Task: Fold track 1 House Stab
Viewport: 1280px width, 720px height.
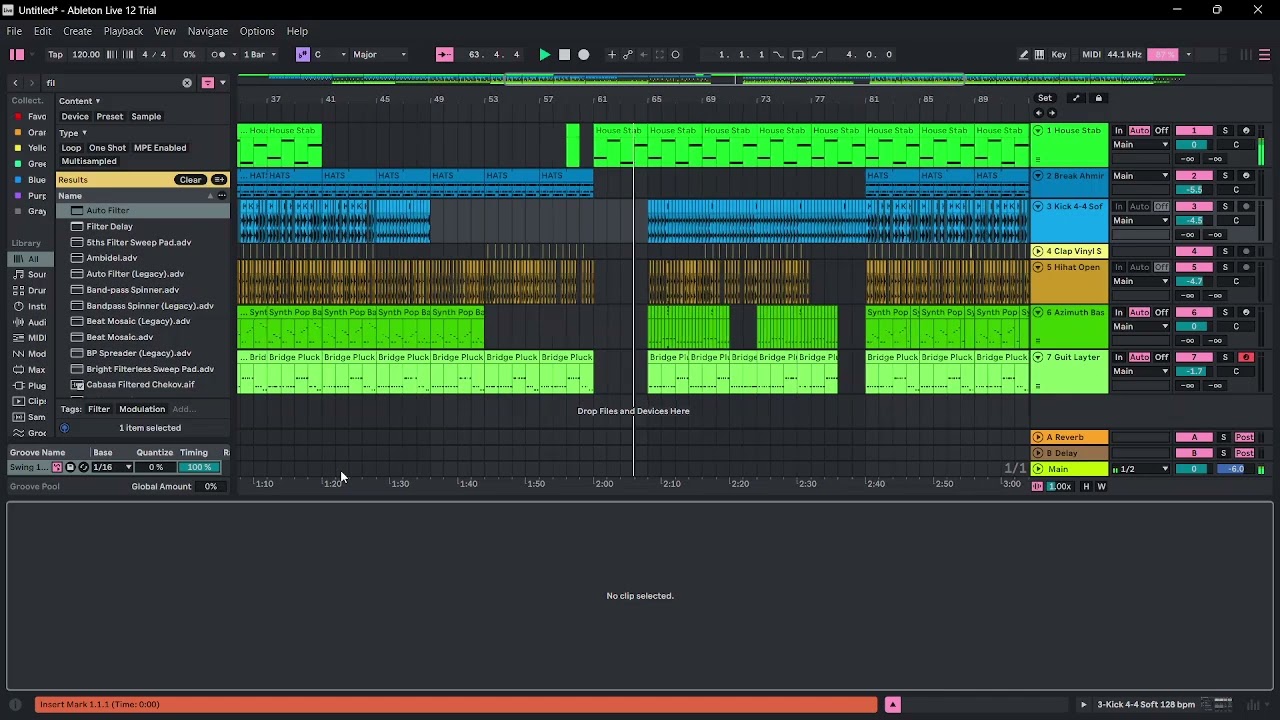Action: (1038, 131)
